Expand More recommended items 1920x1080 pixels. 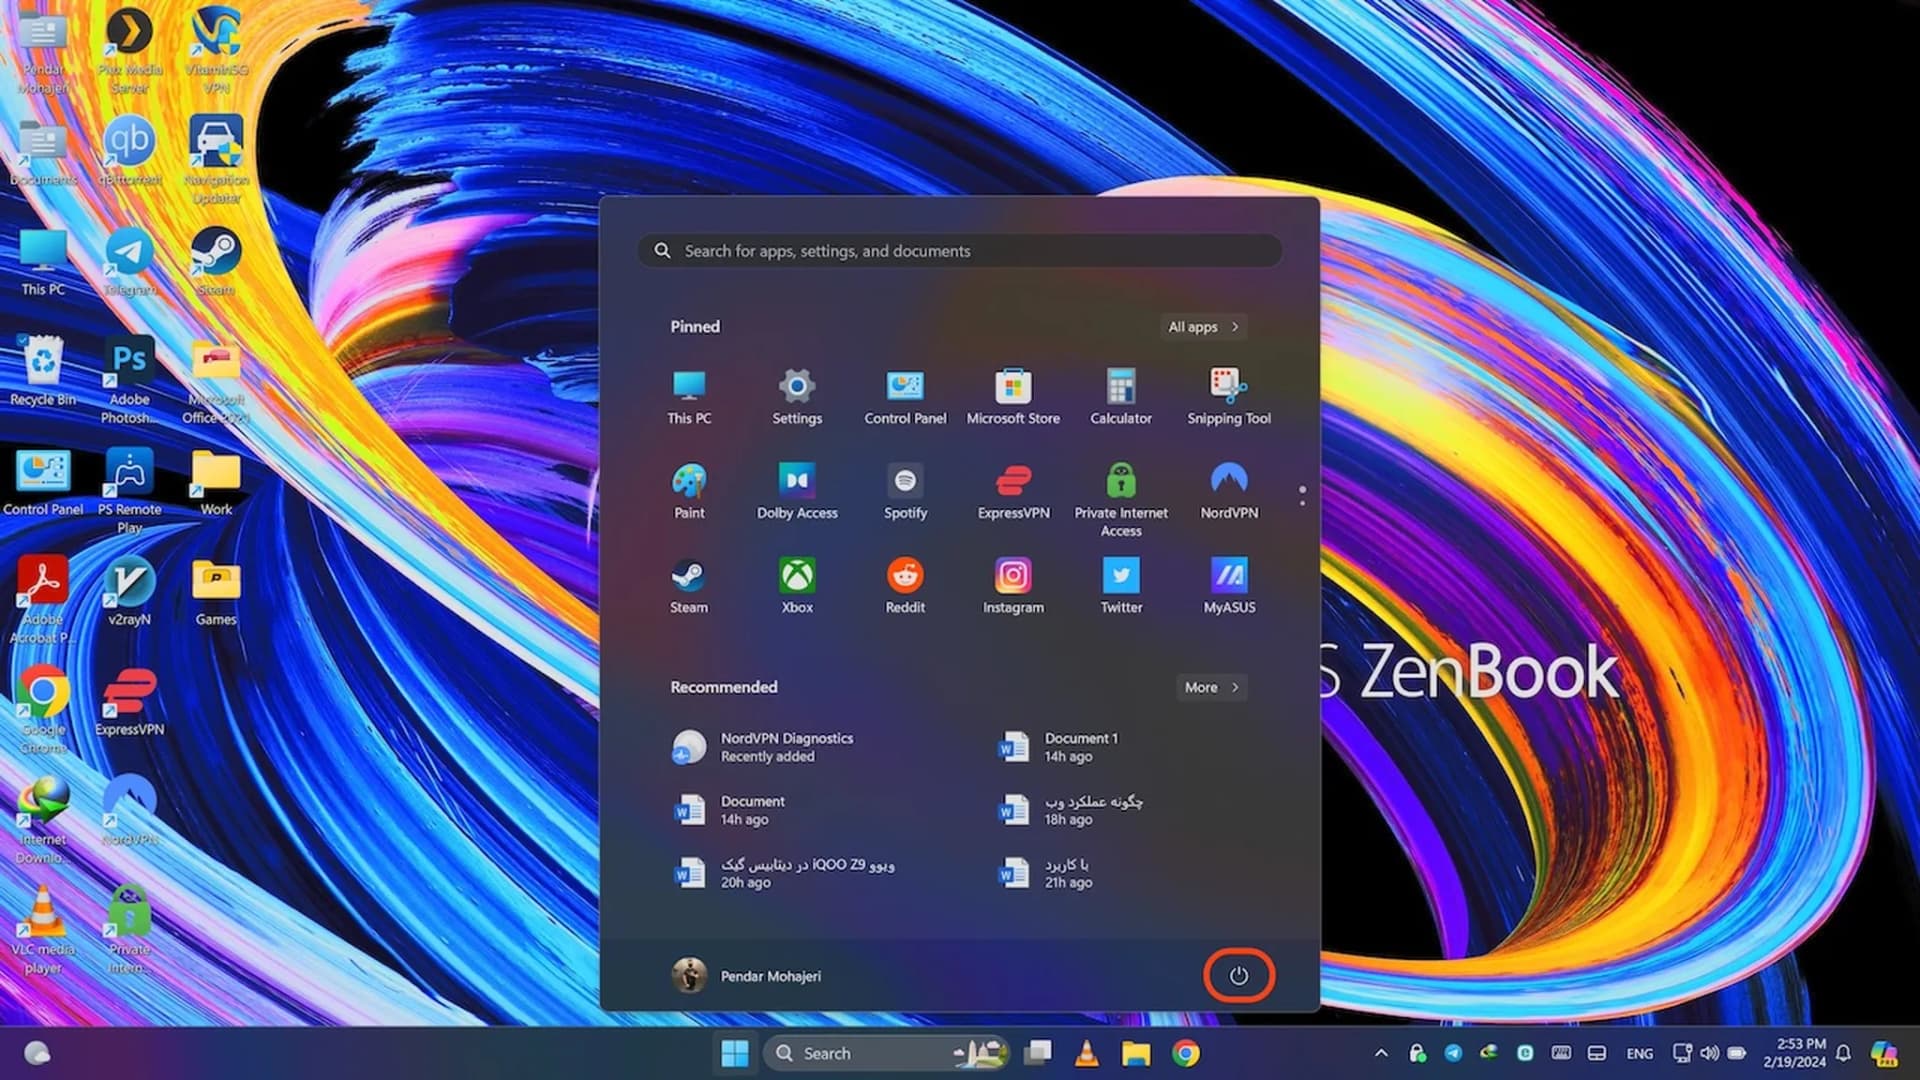pyautogui.click(x=1210, y=687)
